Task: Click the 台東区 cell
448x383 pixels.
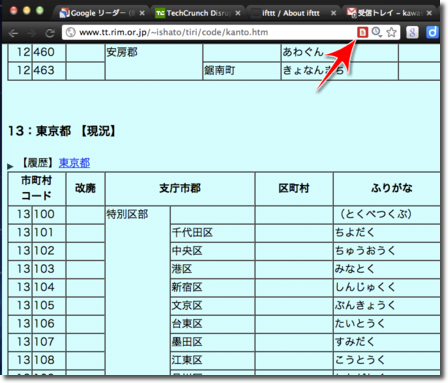Action: [x=212, y=324]
